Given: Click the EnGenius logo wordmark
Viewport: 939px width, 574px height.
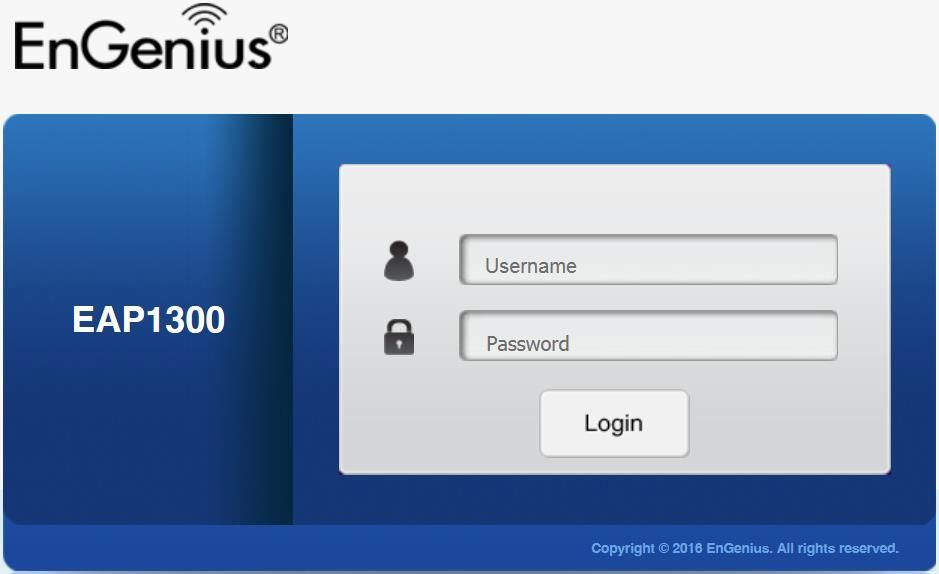Looking at the screenshot, I should 150,37.
